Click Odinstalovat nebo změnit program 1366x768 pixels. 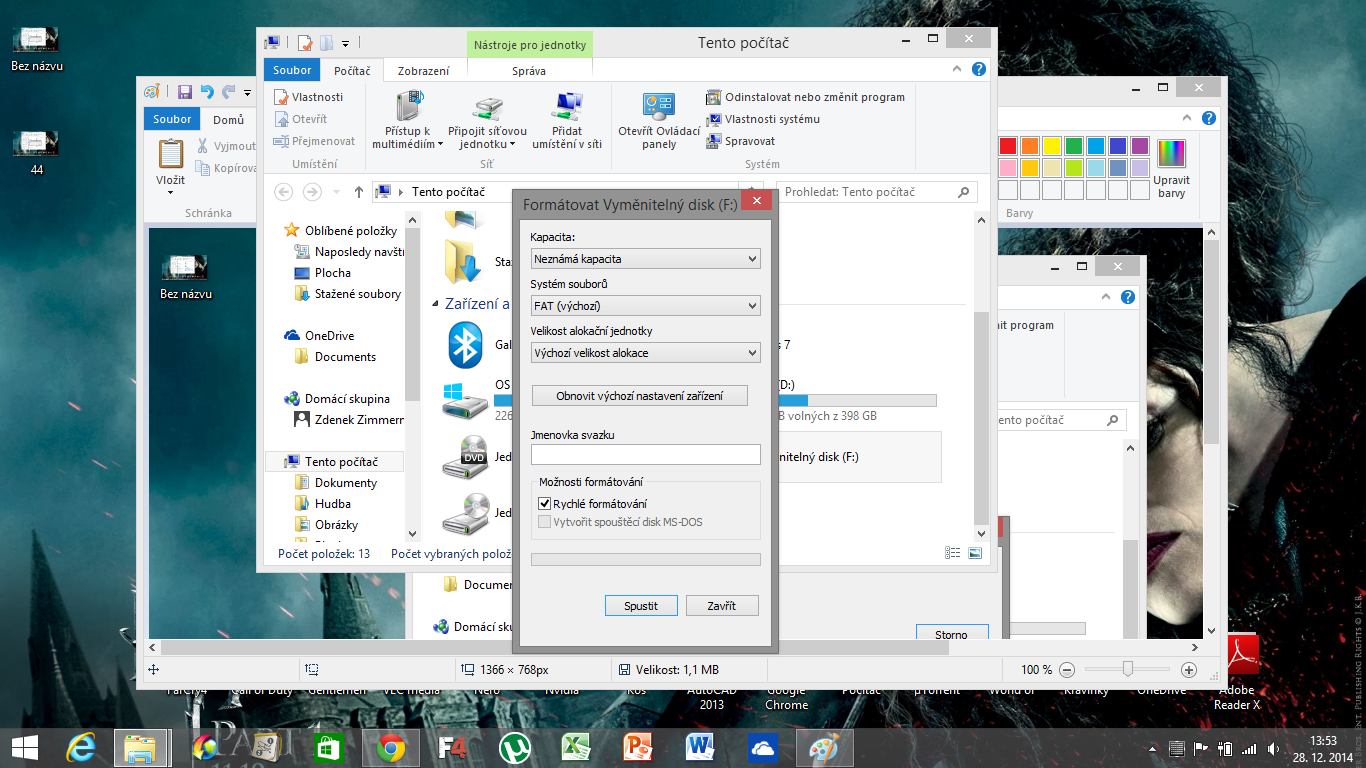(x=806, y=97)
